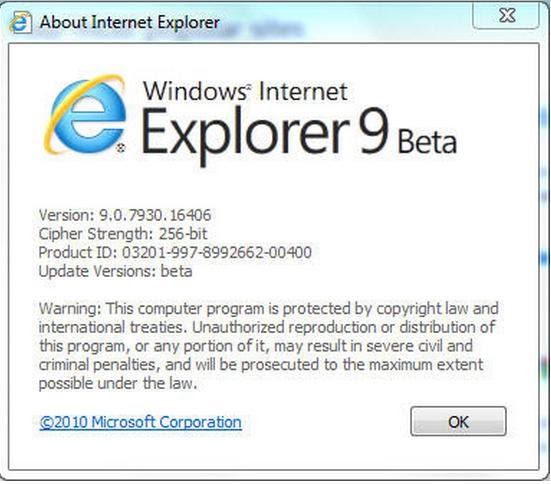The image size is (551, 484).
Task: Click the Product ID number line
Action: [x=175, y=252]
